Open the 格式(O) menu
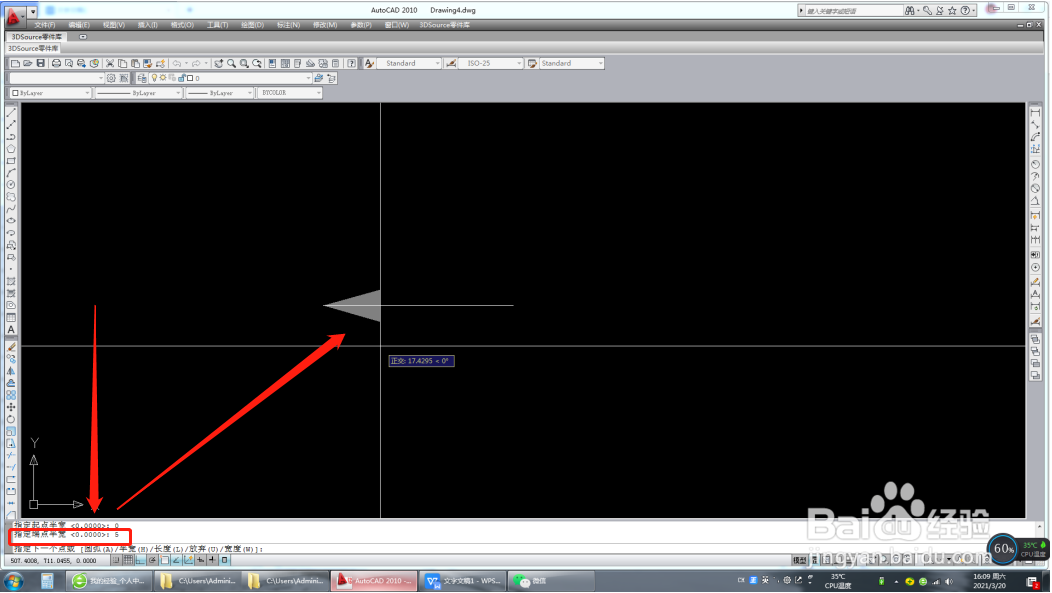 pyautogui.click(x=182, y=25)
